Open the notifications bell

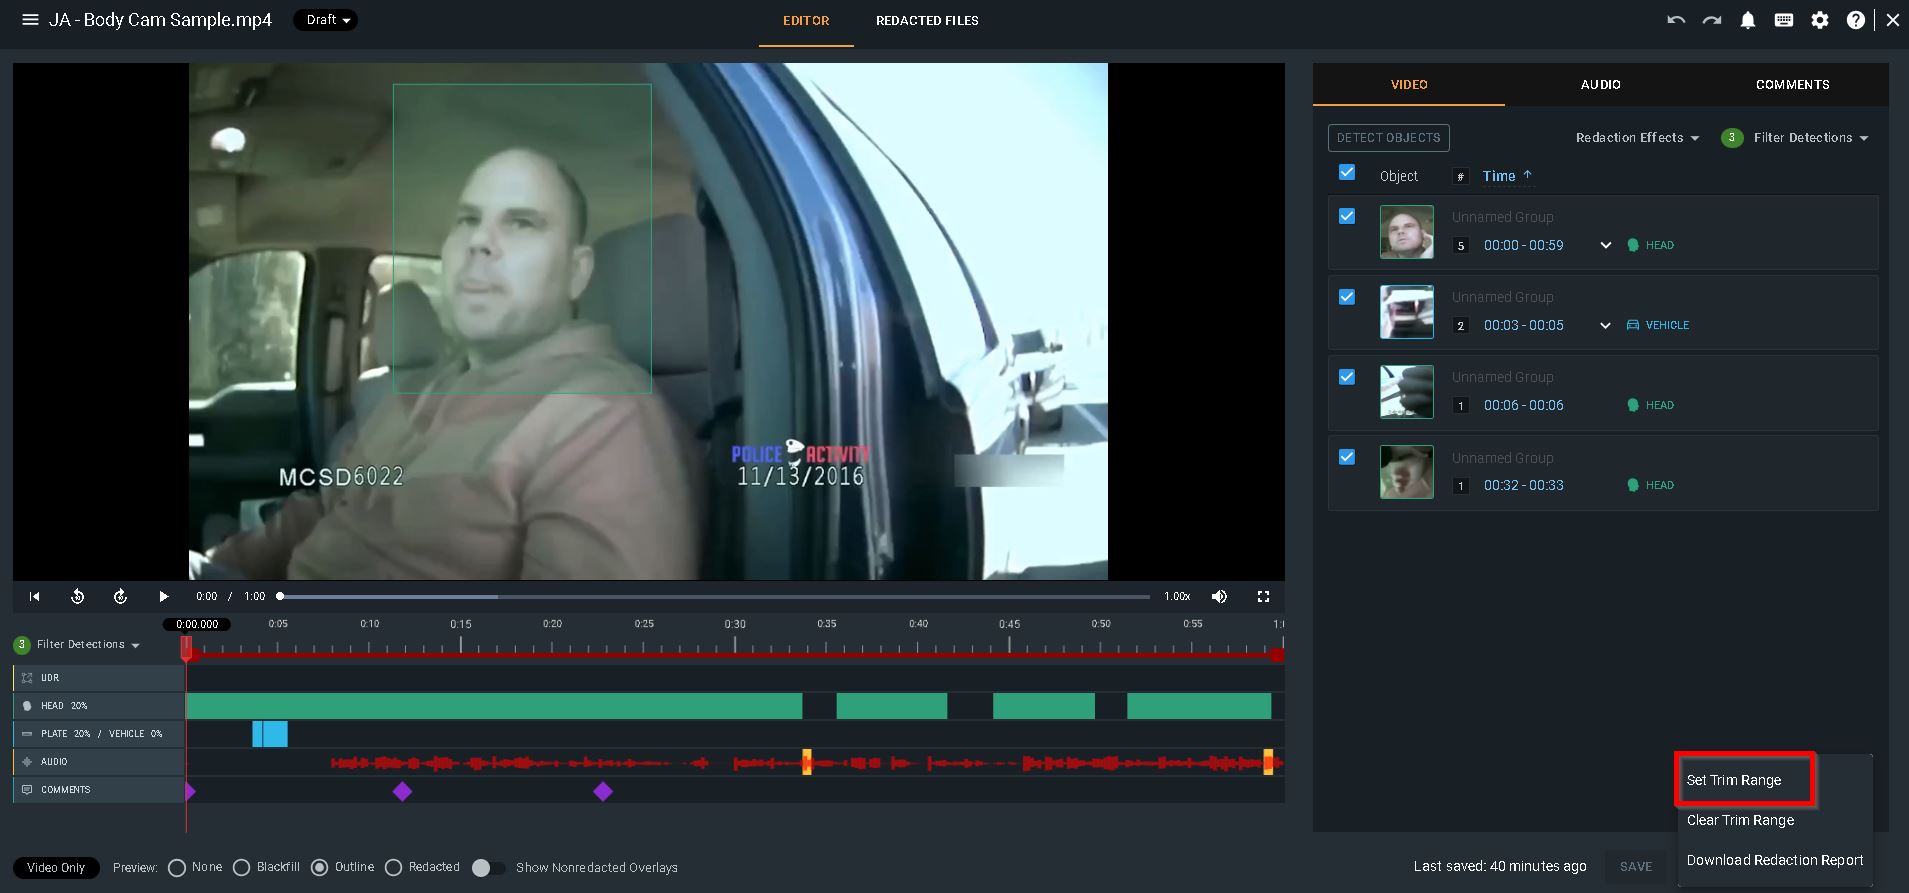coord(1748,20)
